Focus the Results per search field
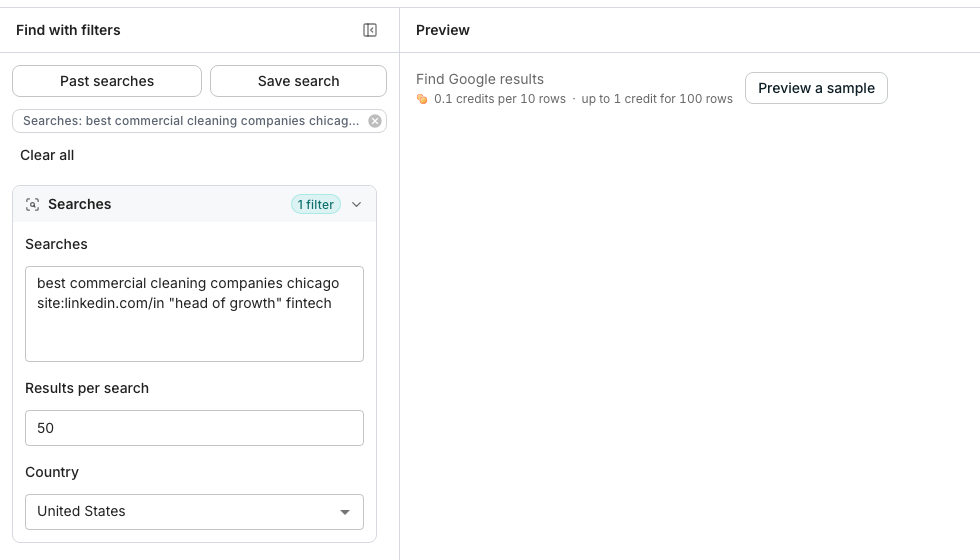 tap(194, 428)
